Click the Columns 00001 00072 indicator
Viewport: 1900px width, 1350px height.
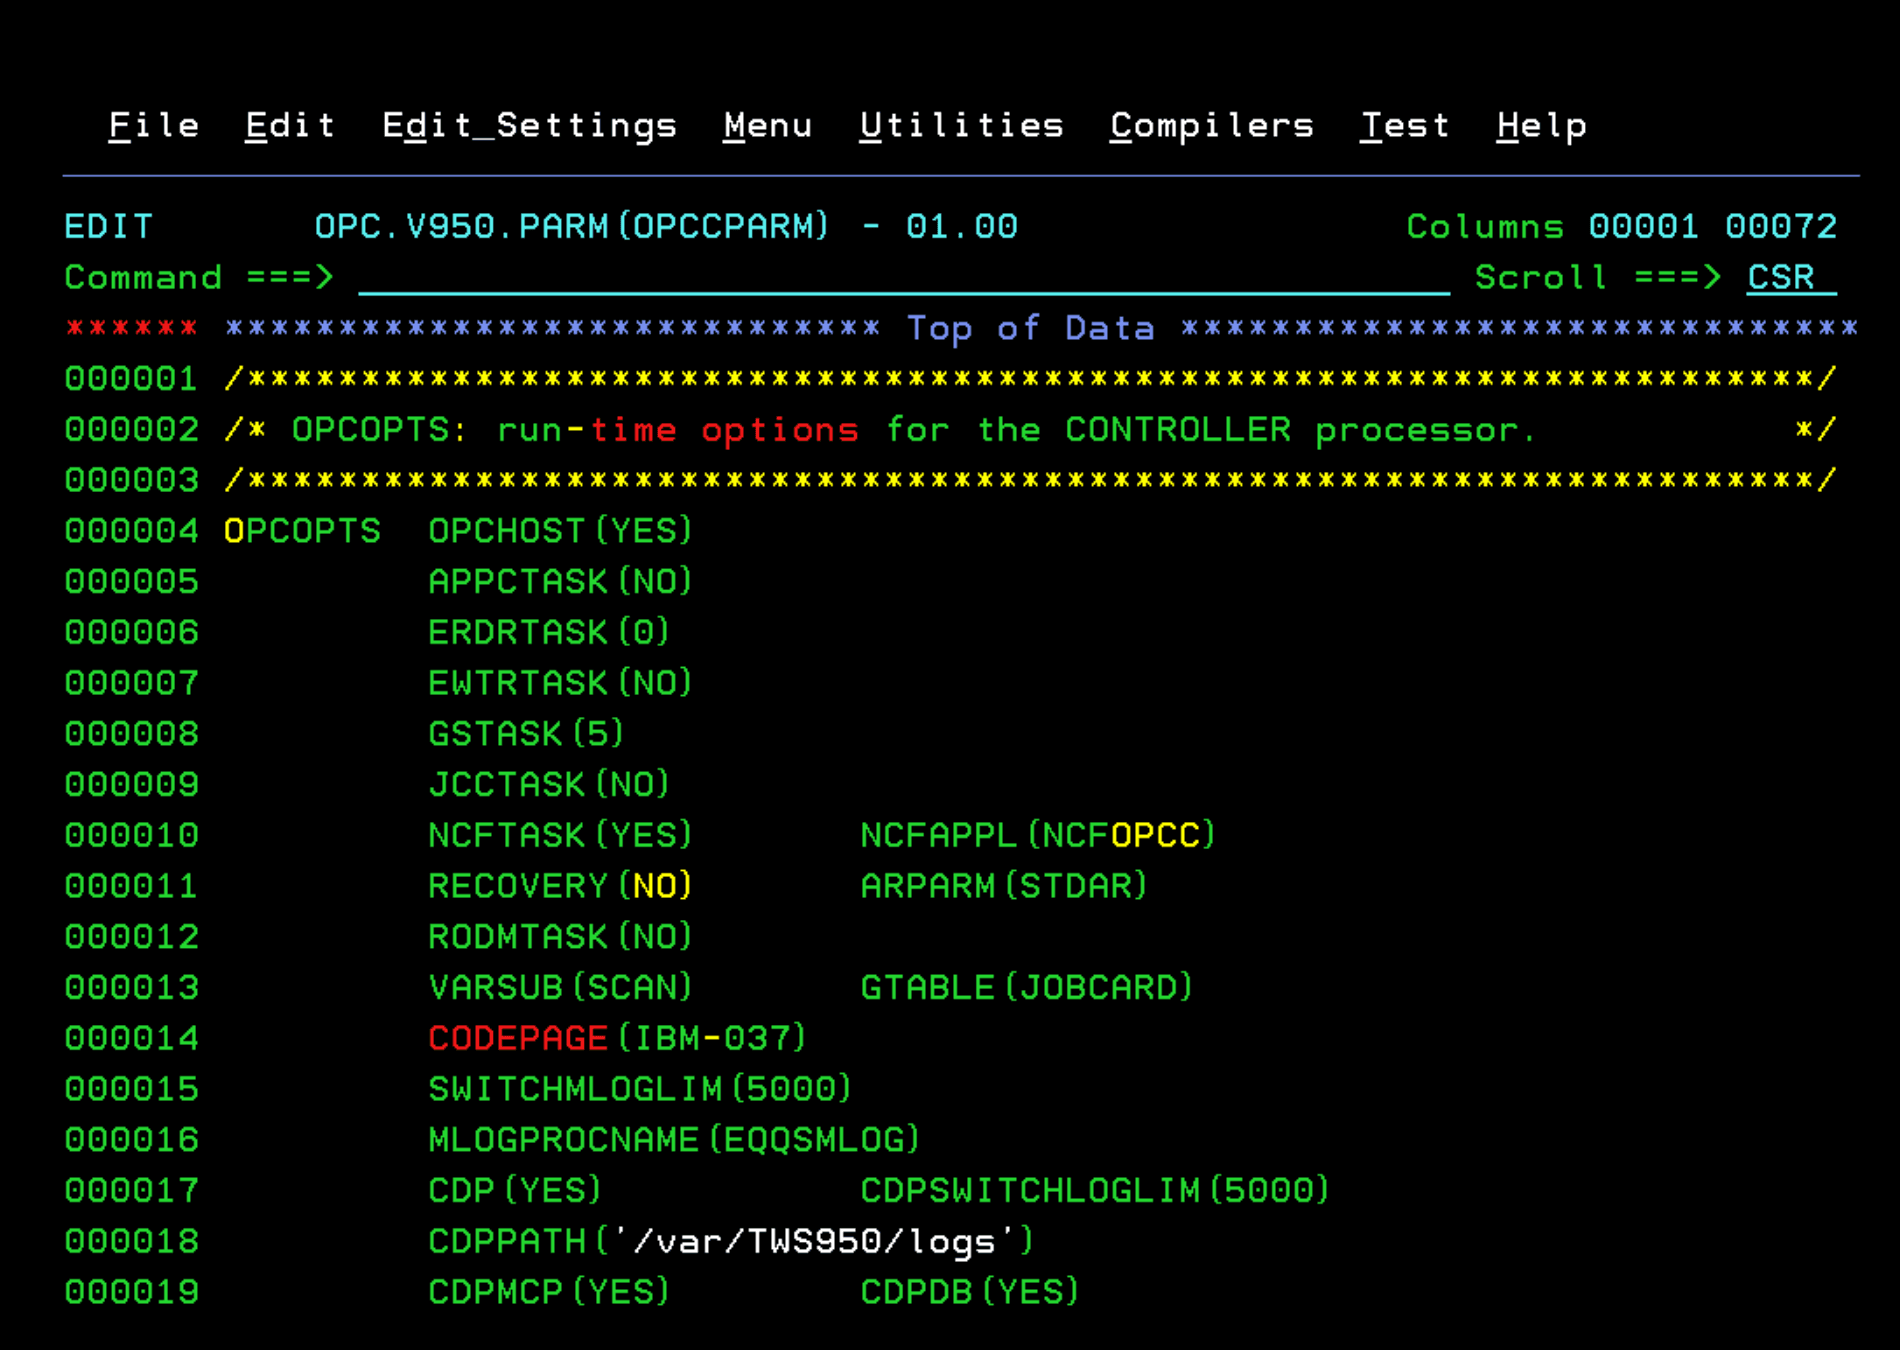pyautogui.click(x=1620, y=227)
